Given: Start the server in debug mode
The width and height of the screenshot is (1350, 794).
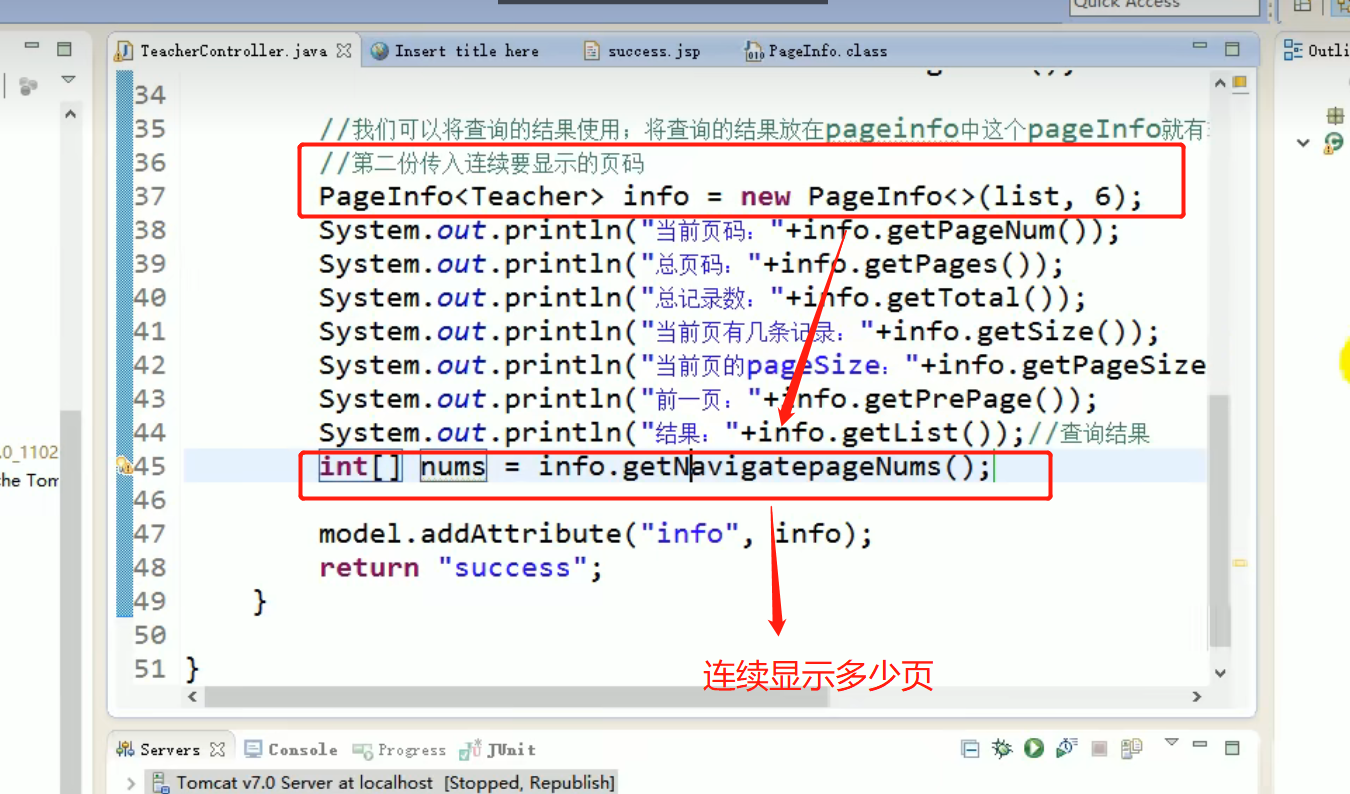Looking at the screenshot, I should click(1002, 748).
